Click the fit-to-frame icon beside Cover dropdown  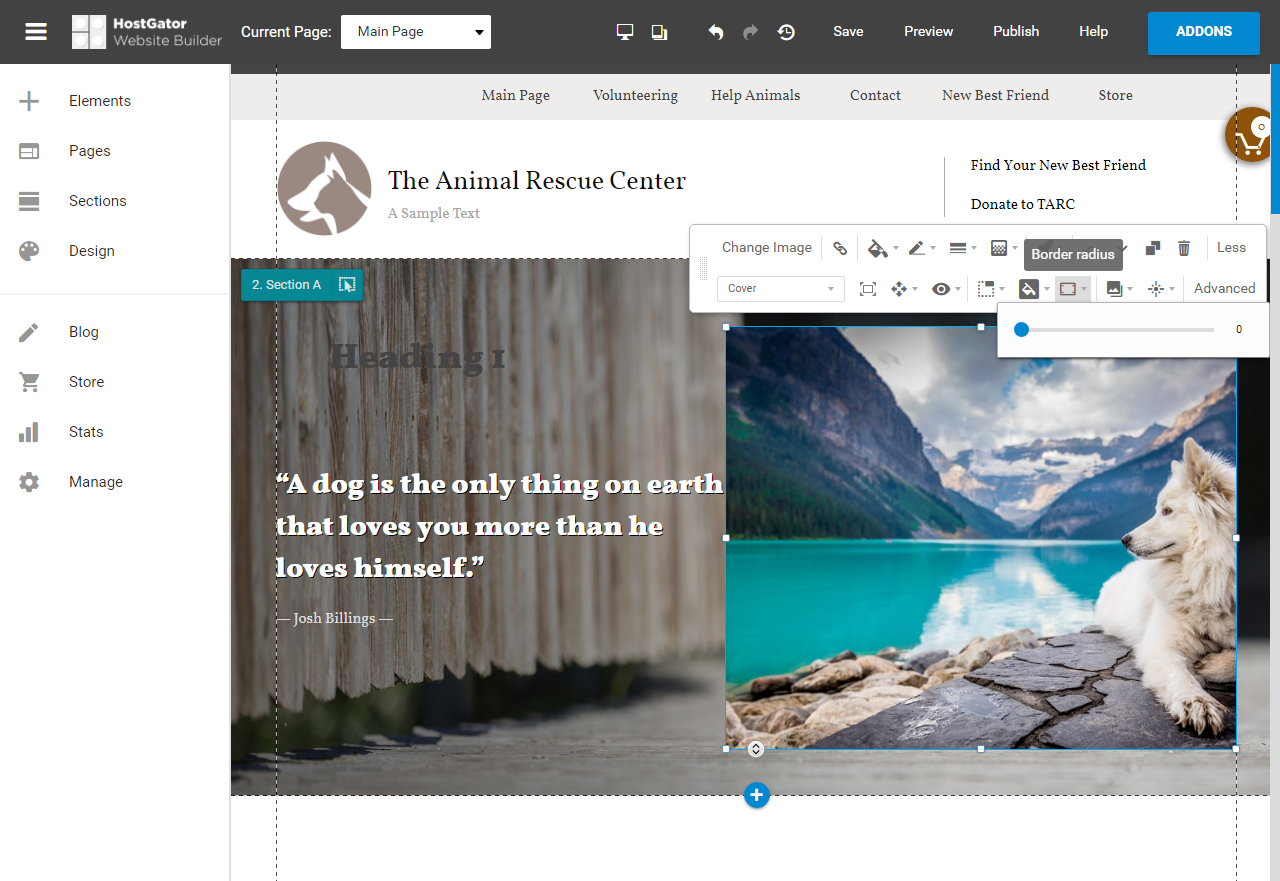click(x=868, y=289)
